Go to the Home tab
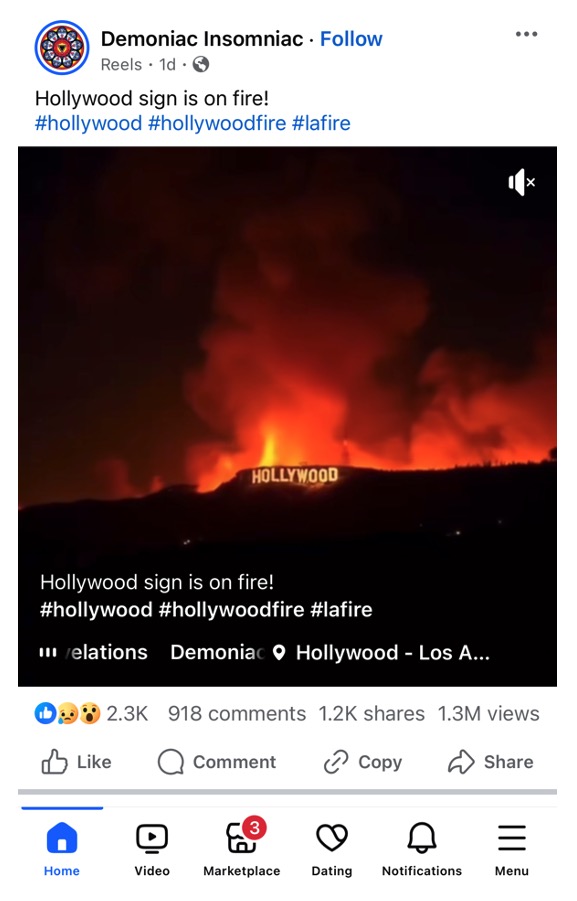 [x=62, y=849]
